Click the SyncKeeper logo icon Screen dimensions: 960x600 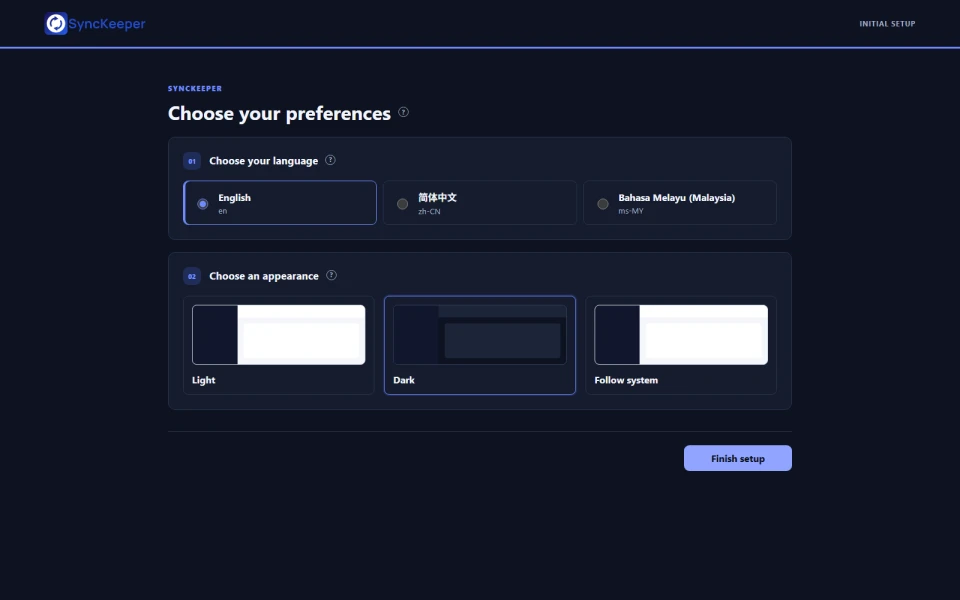pyautogui.click(x=56, y=24)
